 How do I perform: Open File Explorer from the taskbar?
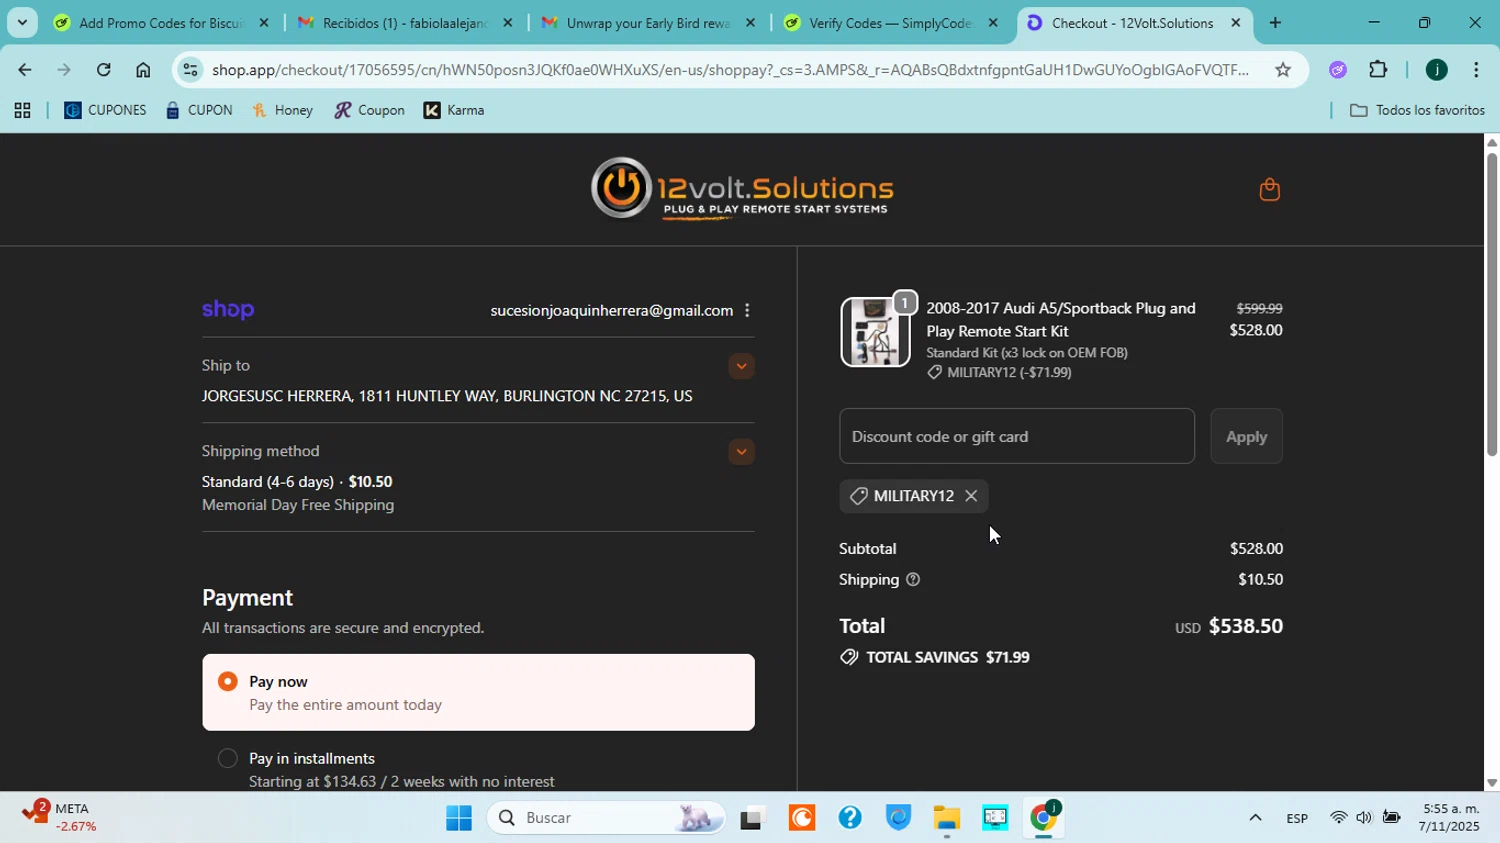point(946,818)
